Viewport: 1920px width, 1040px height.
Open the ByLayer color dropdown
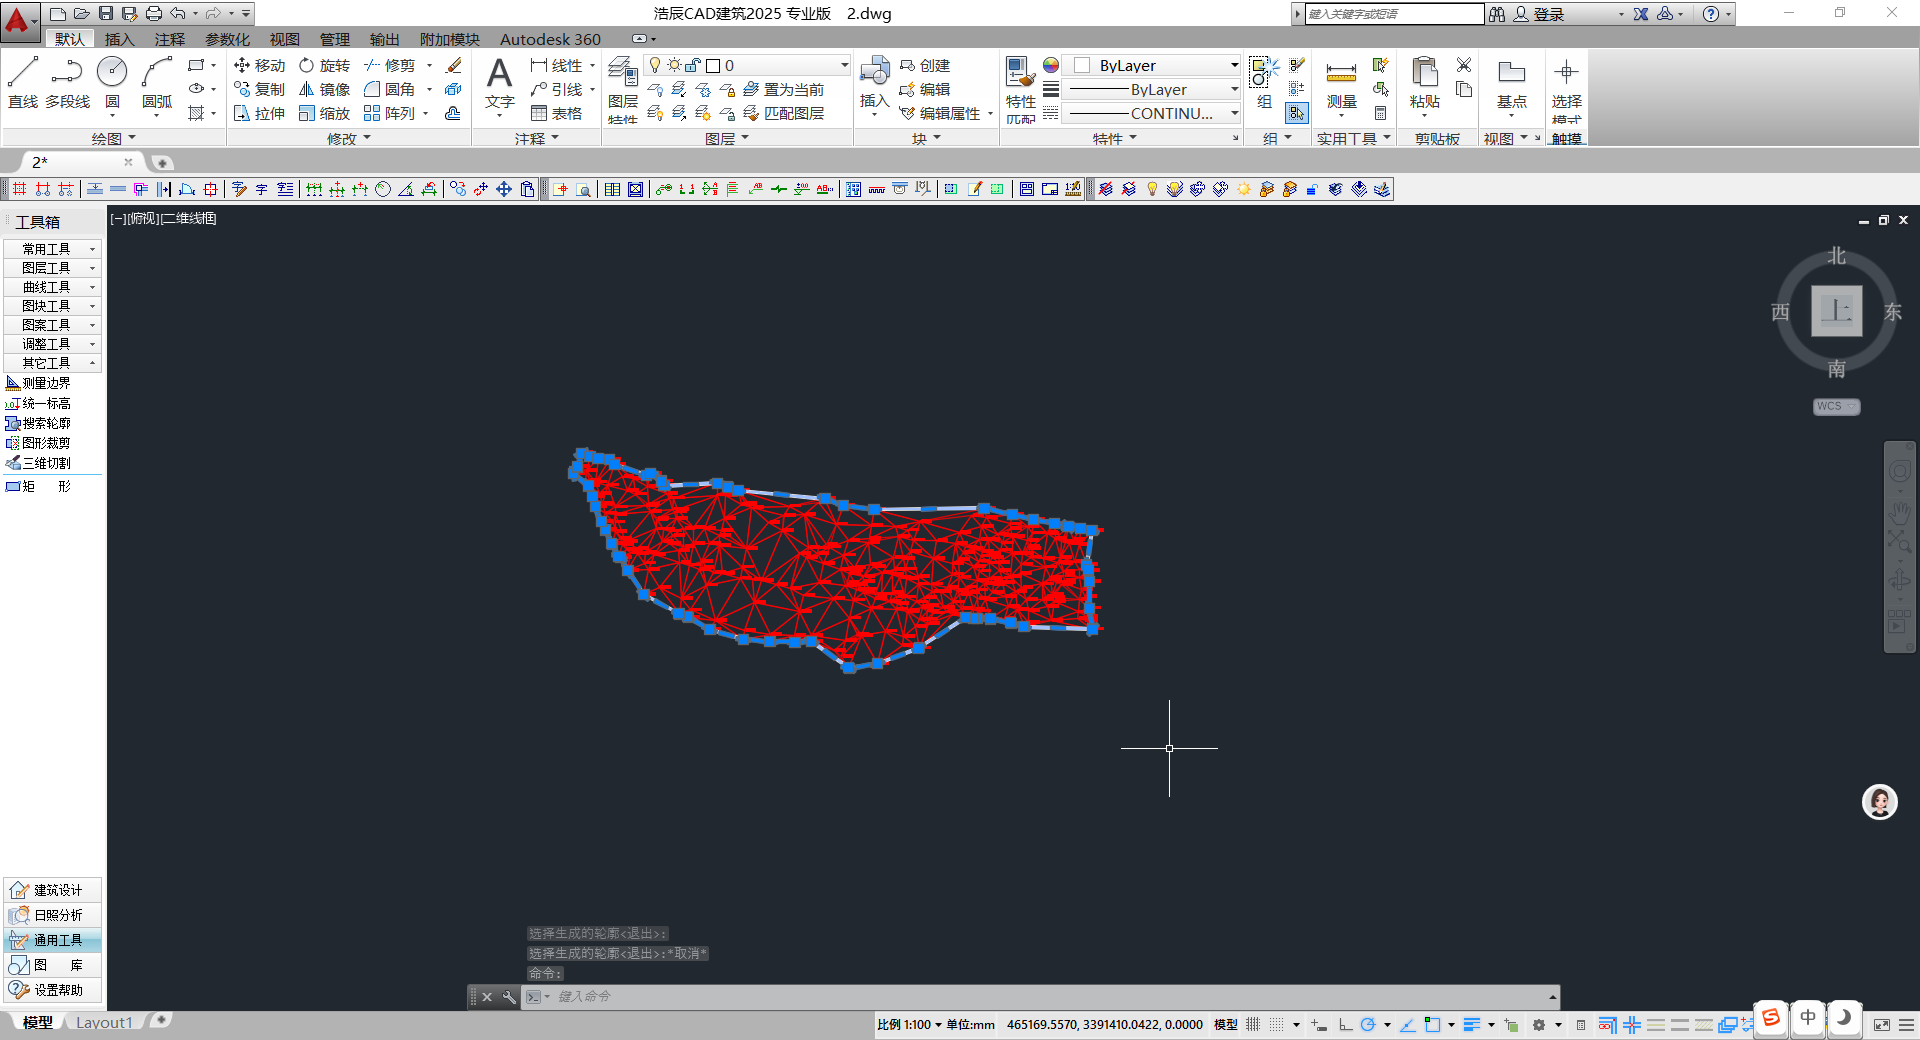coord(1234,65)
